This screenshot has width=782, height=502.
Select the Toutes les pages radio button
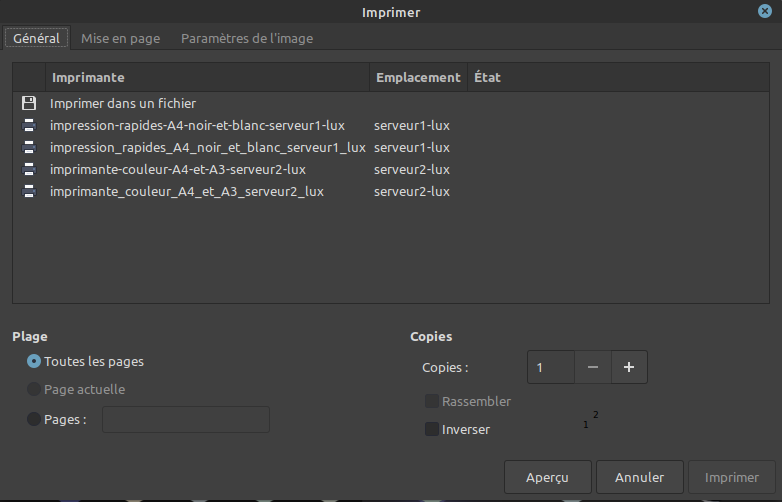click(x=35, y=361)
